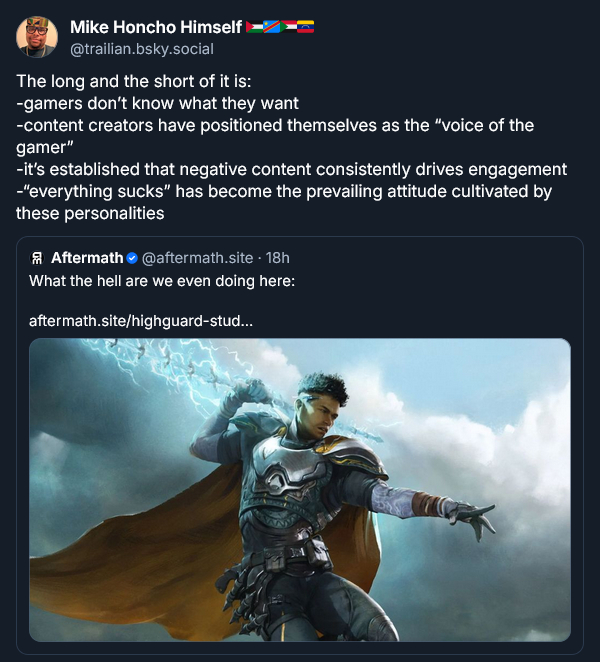Open the aftermath.site/highguard-stud... link
Image resolution: width=600 pixels, height=662 pixels.
(141, 321)
